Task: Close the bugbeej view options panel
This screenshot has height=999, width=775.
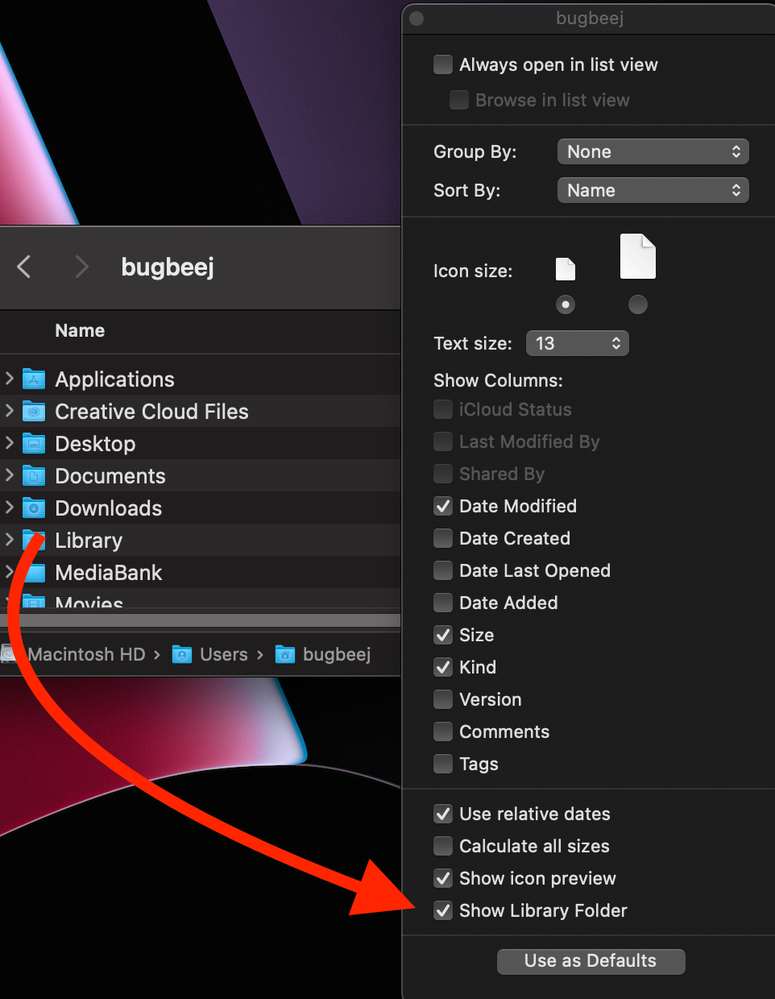Action: pos(417,18)
